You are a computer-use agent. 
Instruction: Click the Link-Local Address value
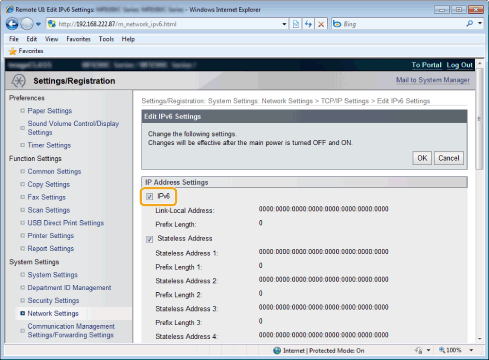tap(323, 209)
